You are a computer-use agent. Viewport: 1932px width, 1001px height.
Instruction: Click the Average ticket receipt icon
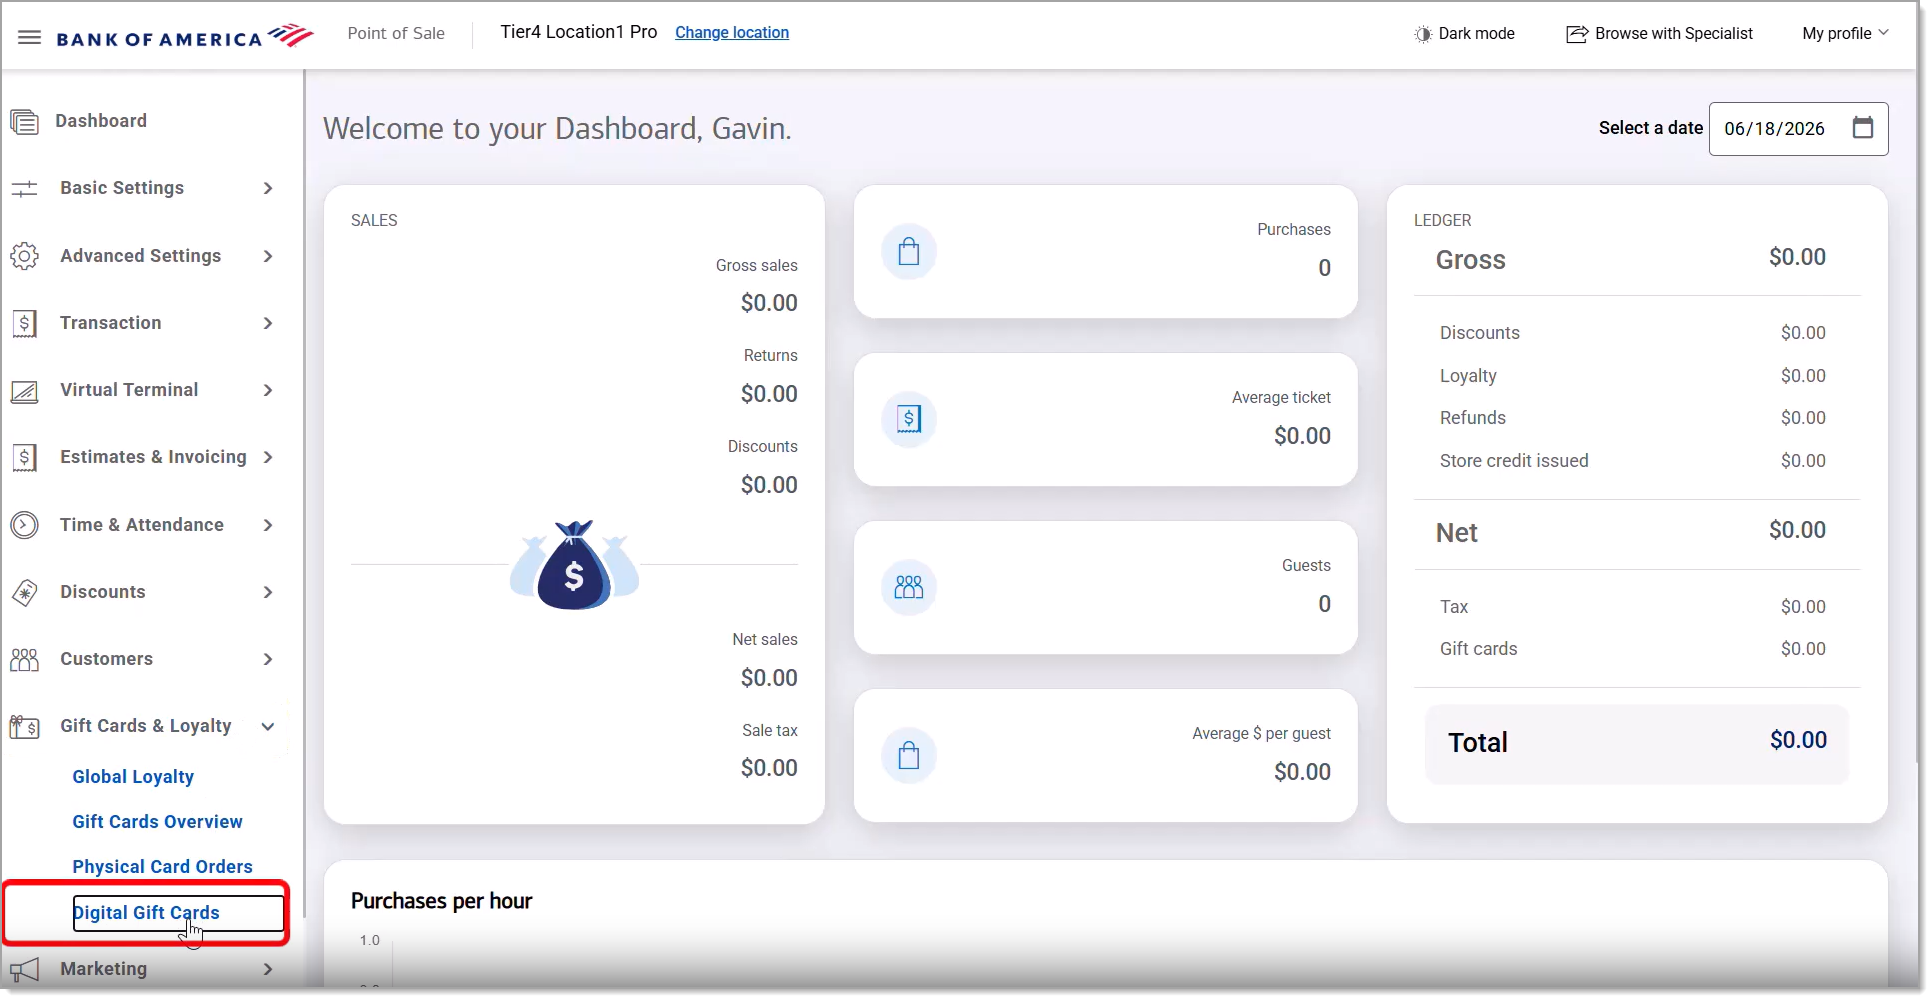coord(909,419)
